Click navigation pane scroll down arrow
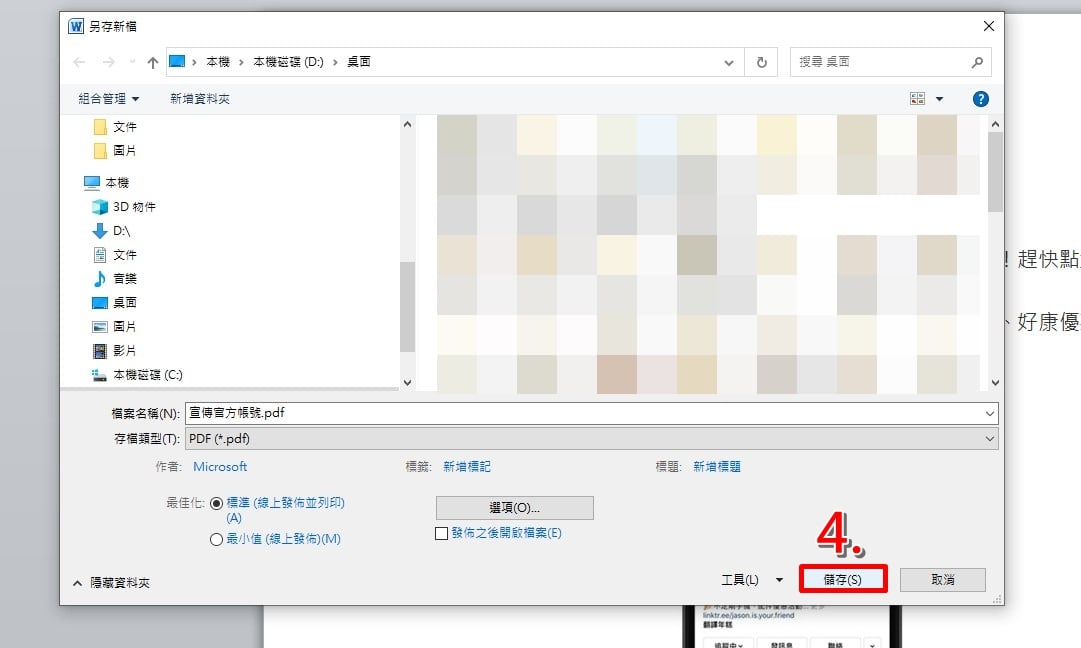1081x648 pixels. 407,383
